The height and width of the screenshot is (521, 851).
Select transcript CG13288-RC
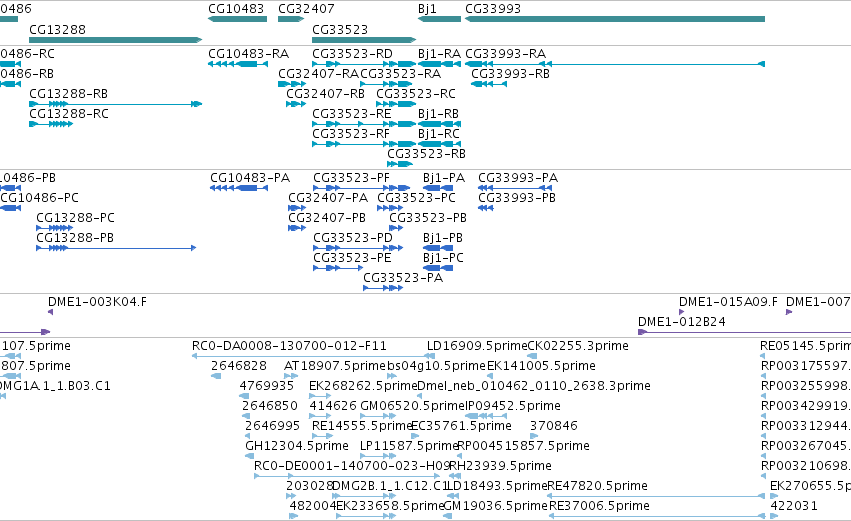51,124
